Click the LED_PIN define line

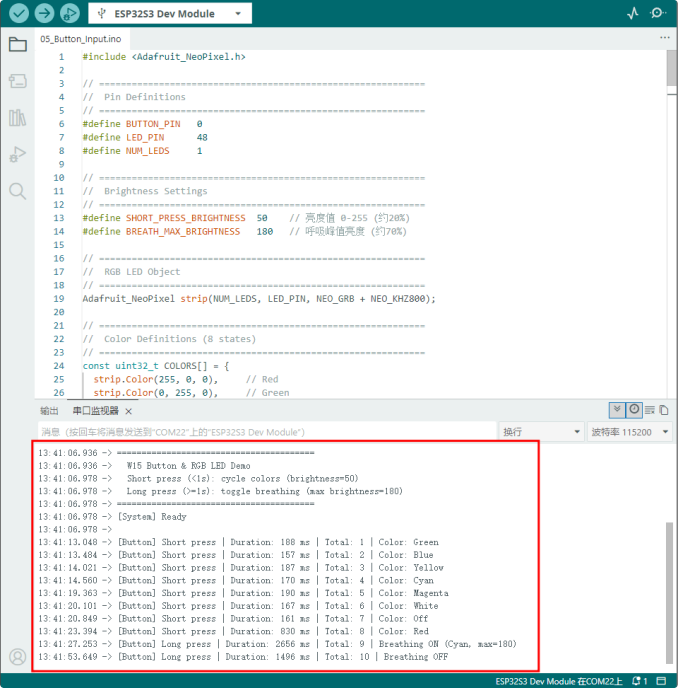(145, 137)
